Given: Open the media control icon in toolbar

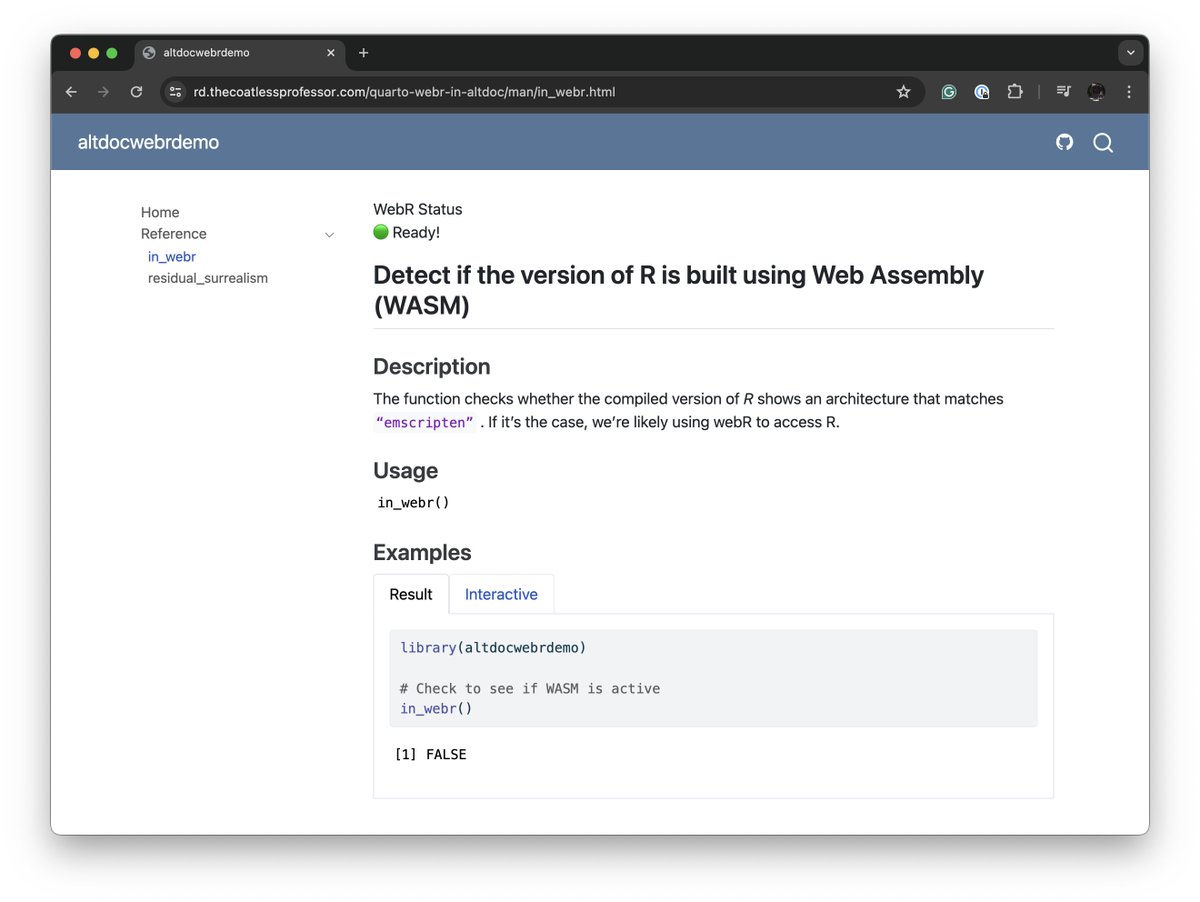Looking at the screenshot, I should point(1064,92).
